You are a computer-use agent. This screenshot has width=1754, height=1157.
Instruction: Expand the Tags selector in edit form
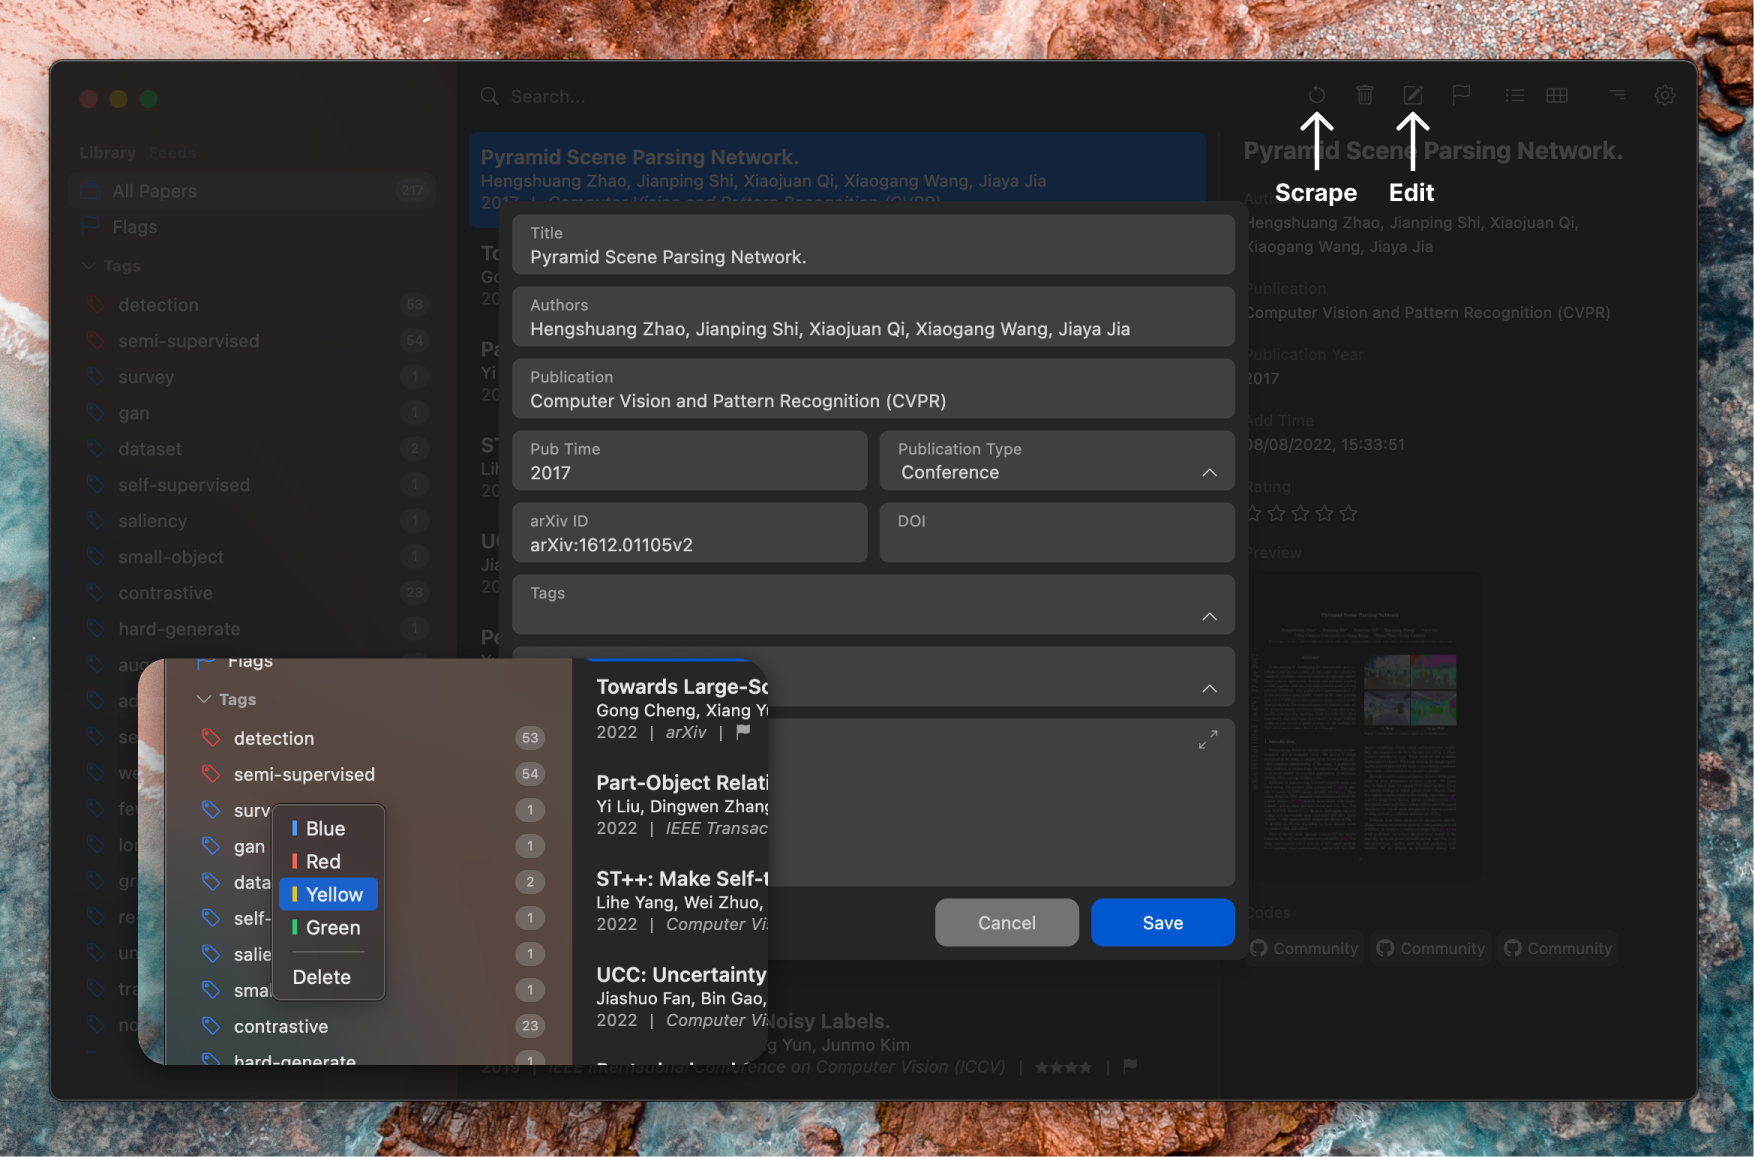tap(1209, 616)
